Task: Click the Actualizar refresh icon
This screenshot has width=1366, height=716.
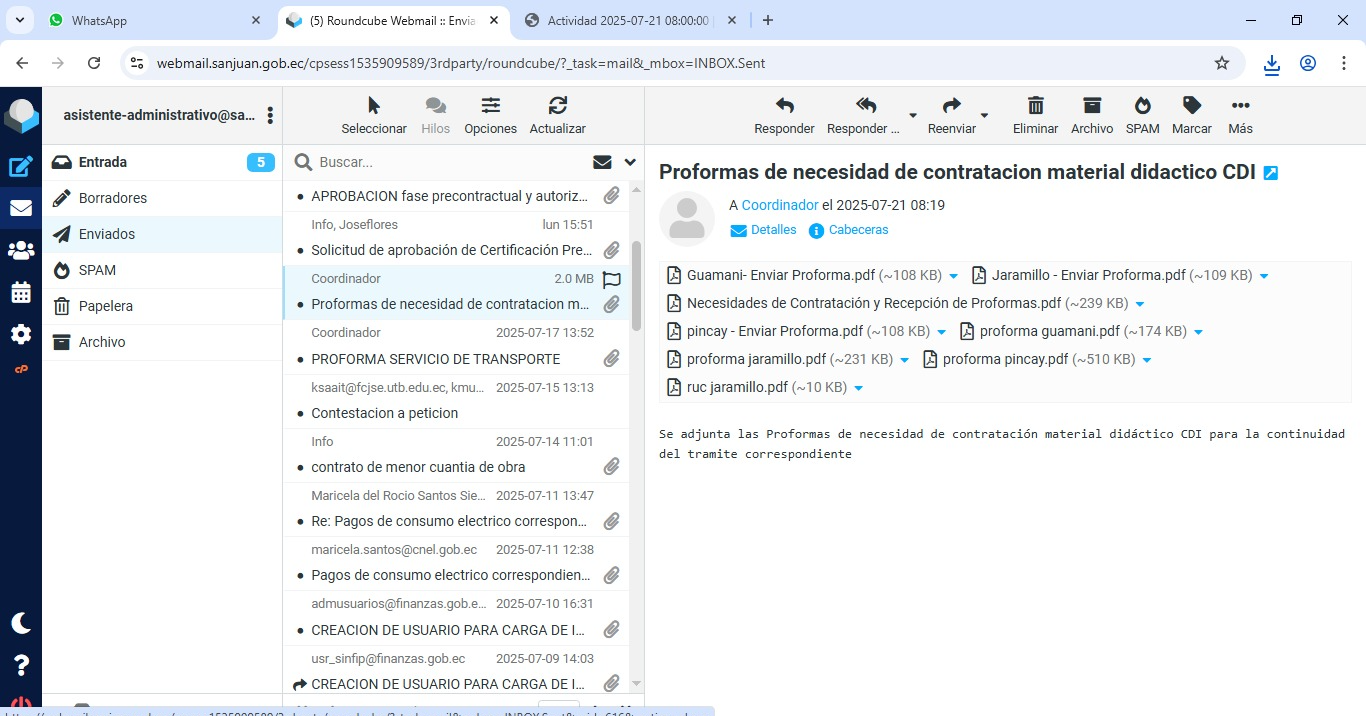Action: click(557, 106)
